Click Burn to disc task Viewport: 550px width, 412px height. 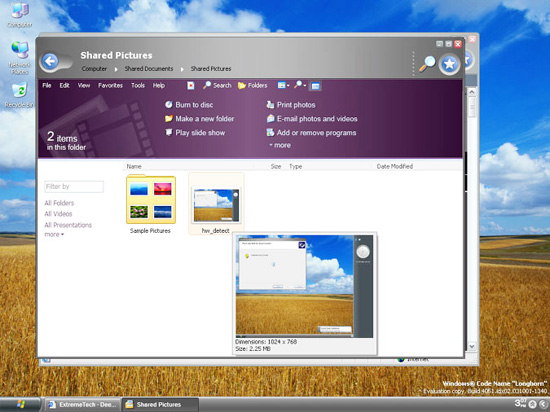[x=189, y=104]
